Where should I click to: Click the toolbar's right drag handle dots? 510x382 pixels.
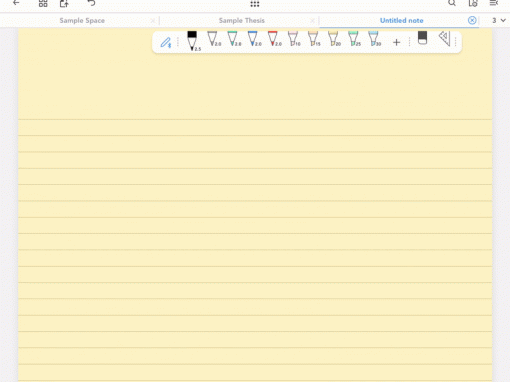tap(456, 42)
